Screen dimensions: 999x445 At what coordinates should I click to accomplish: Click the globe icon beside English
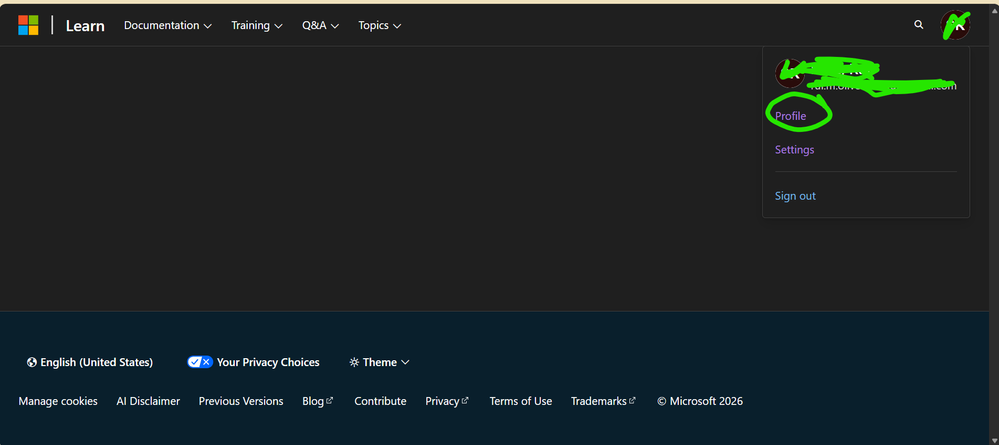coord(32,362)
